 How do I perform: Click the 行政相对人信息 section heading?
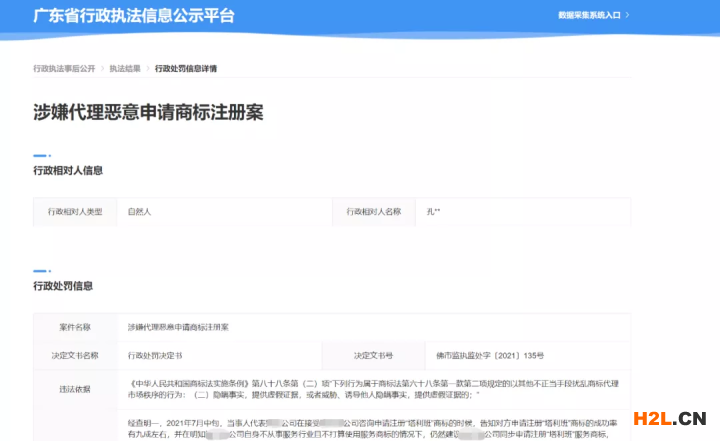click(68, 171)
